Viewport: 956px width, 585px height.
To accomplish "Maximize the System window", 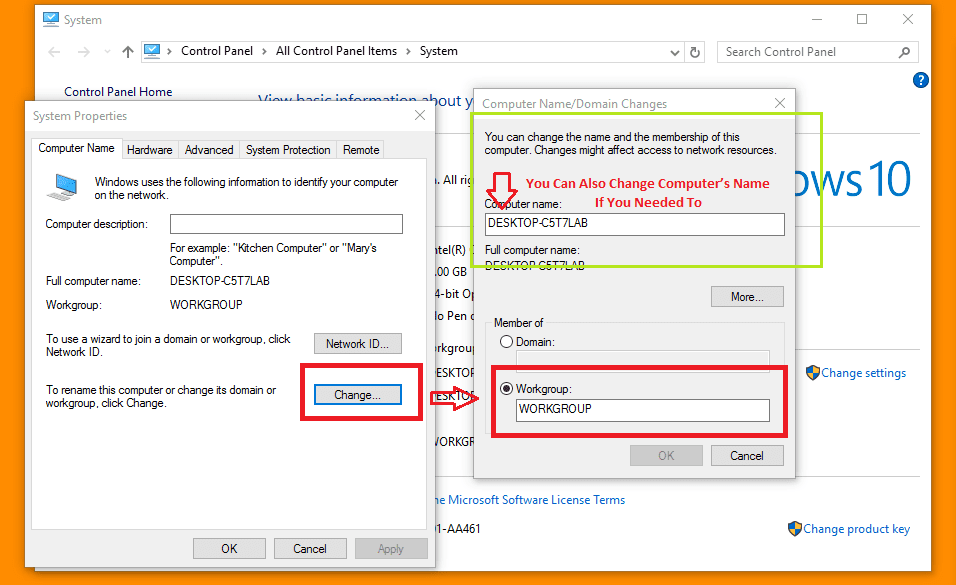I will (862, 20).
